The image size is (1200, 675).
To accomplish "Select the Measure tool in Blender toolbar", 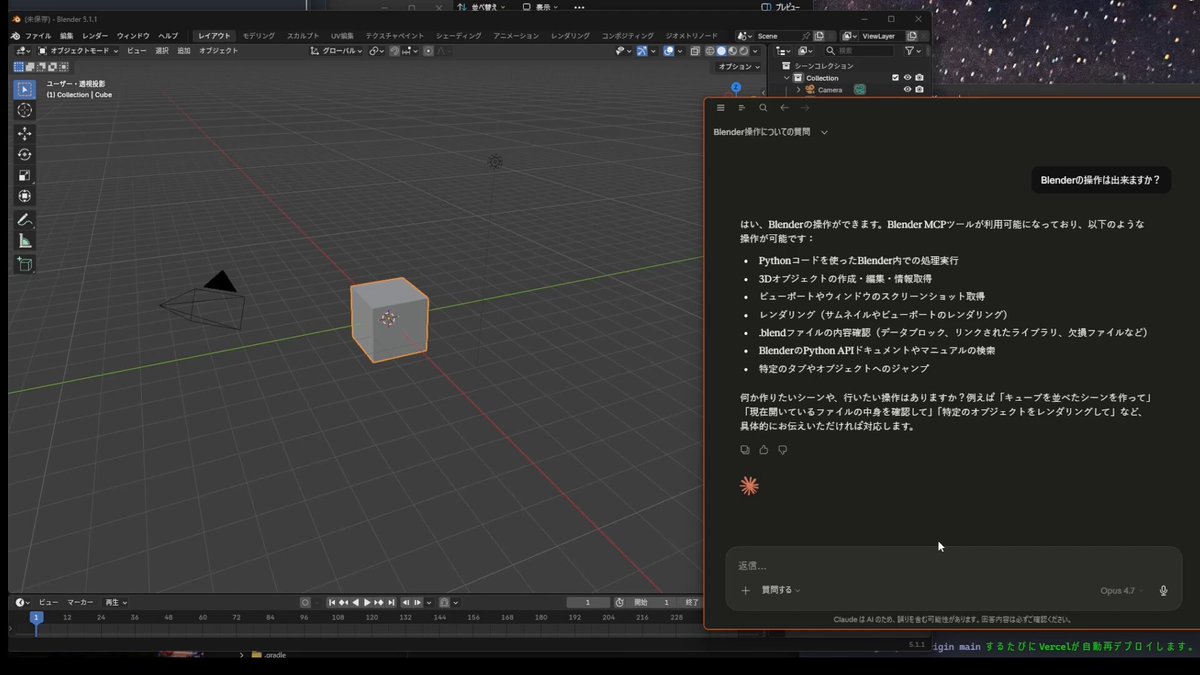I will [x=25, y=240].
